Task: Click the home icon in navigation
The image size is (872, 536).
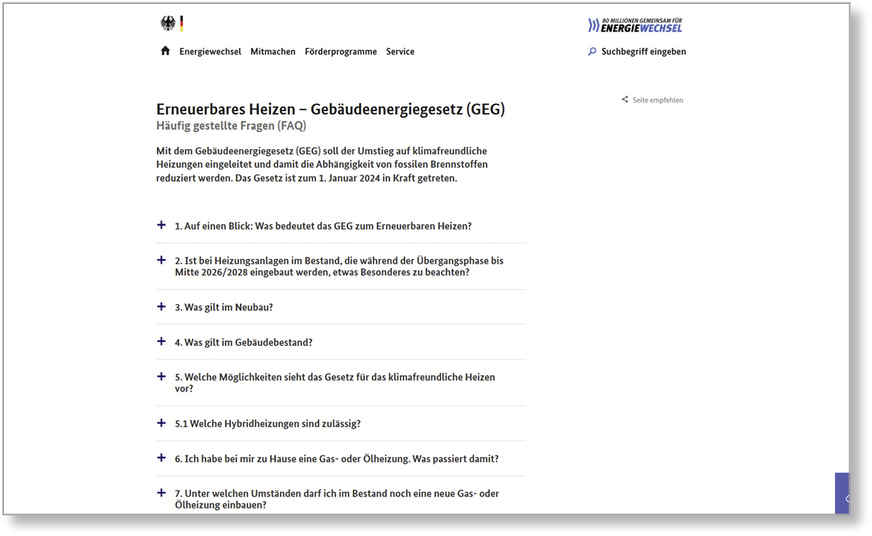Action: click(x=165, y=51)
